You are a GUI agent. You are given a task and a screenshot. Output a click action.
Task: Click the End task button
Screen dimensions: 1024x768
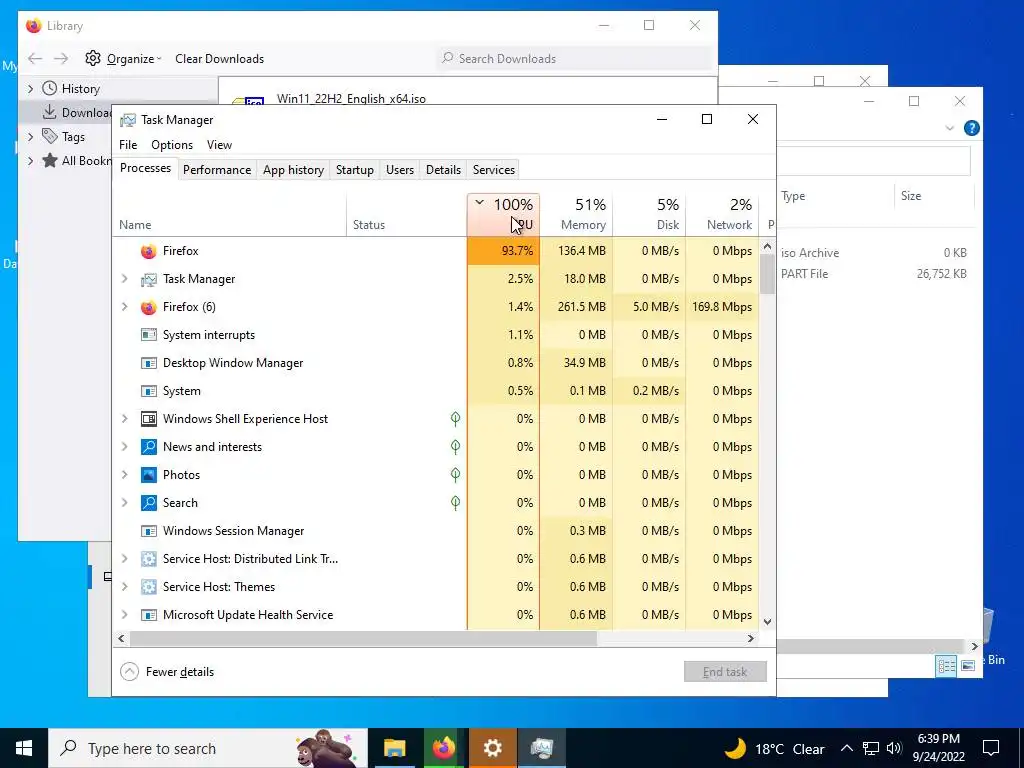725,671
